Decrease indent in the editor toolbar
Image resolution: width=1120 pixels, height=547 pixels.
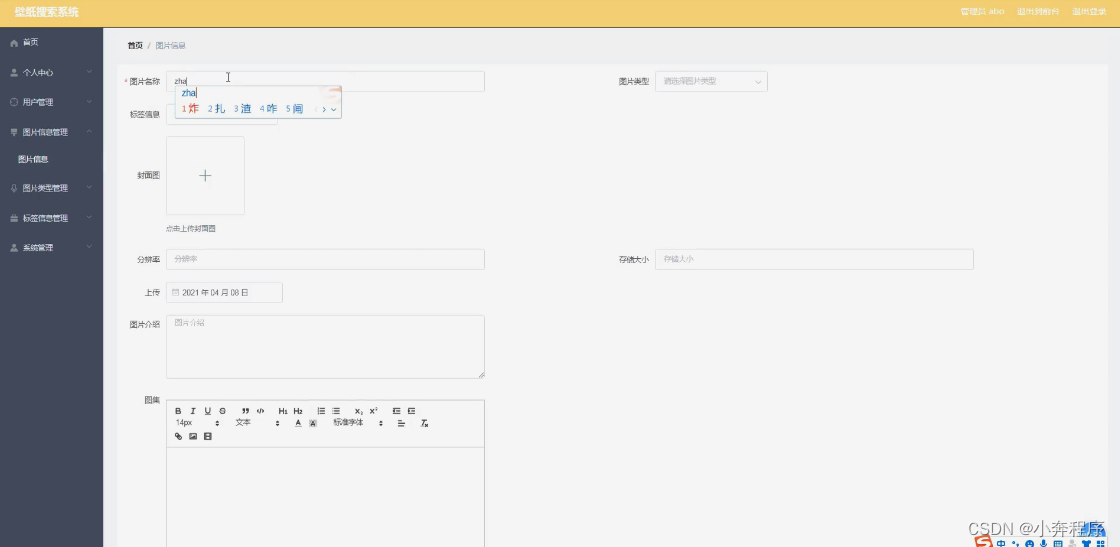(x=396, y=411)
